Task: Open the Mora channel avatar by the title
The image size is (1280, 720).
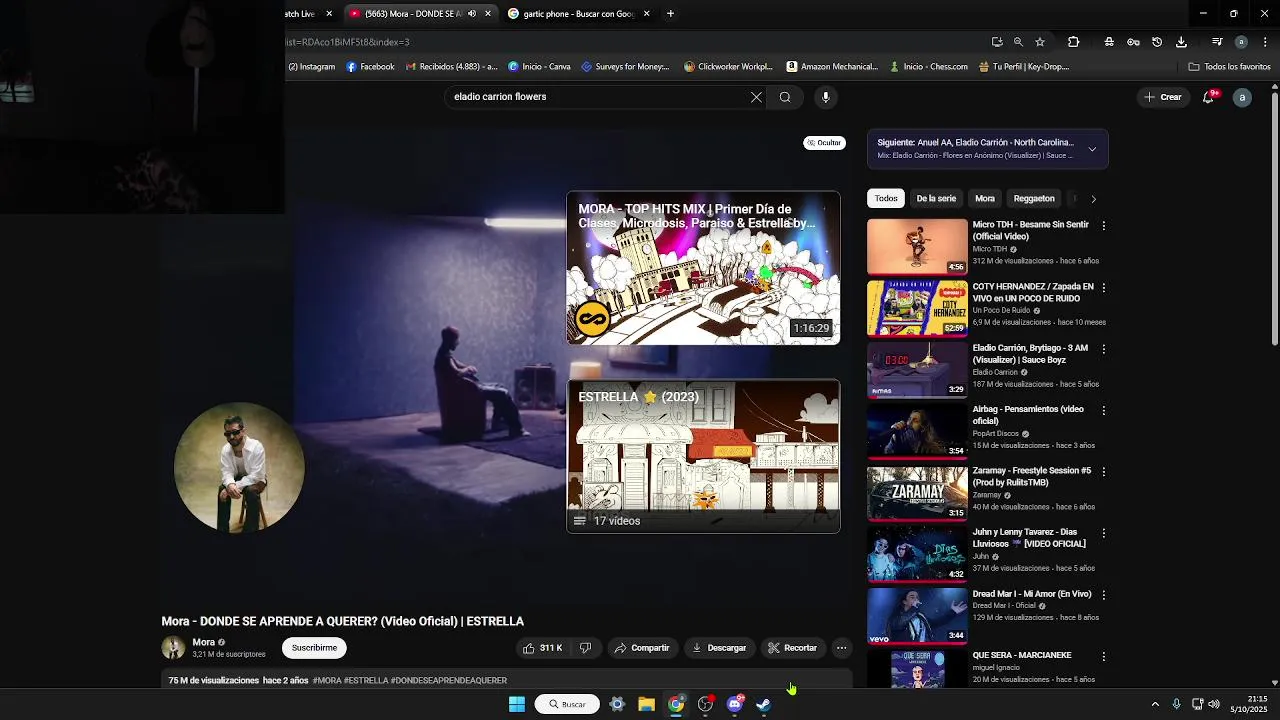Action: [x=173, y=648]
